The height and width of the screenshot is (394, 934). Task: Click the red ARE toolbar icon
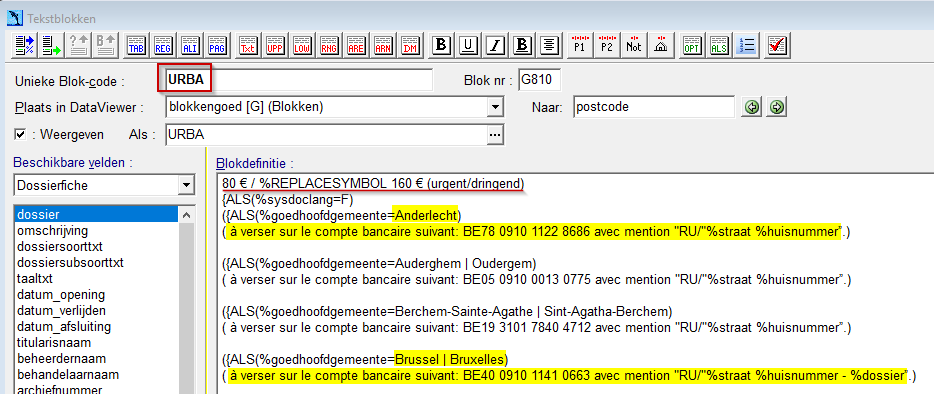(356, 45)
